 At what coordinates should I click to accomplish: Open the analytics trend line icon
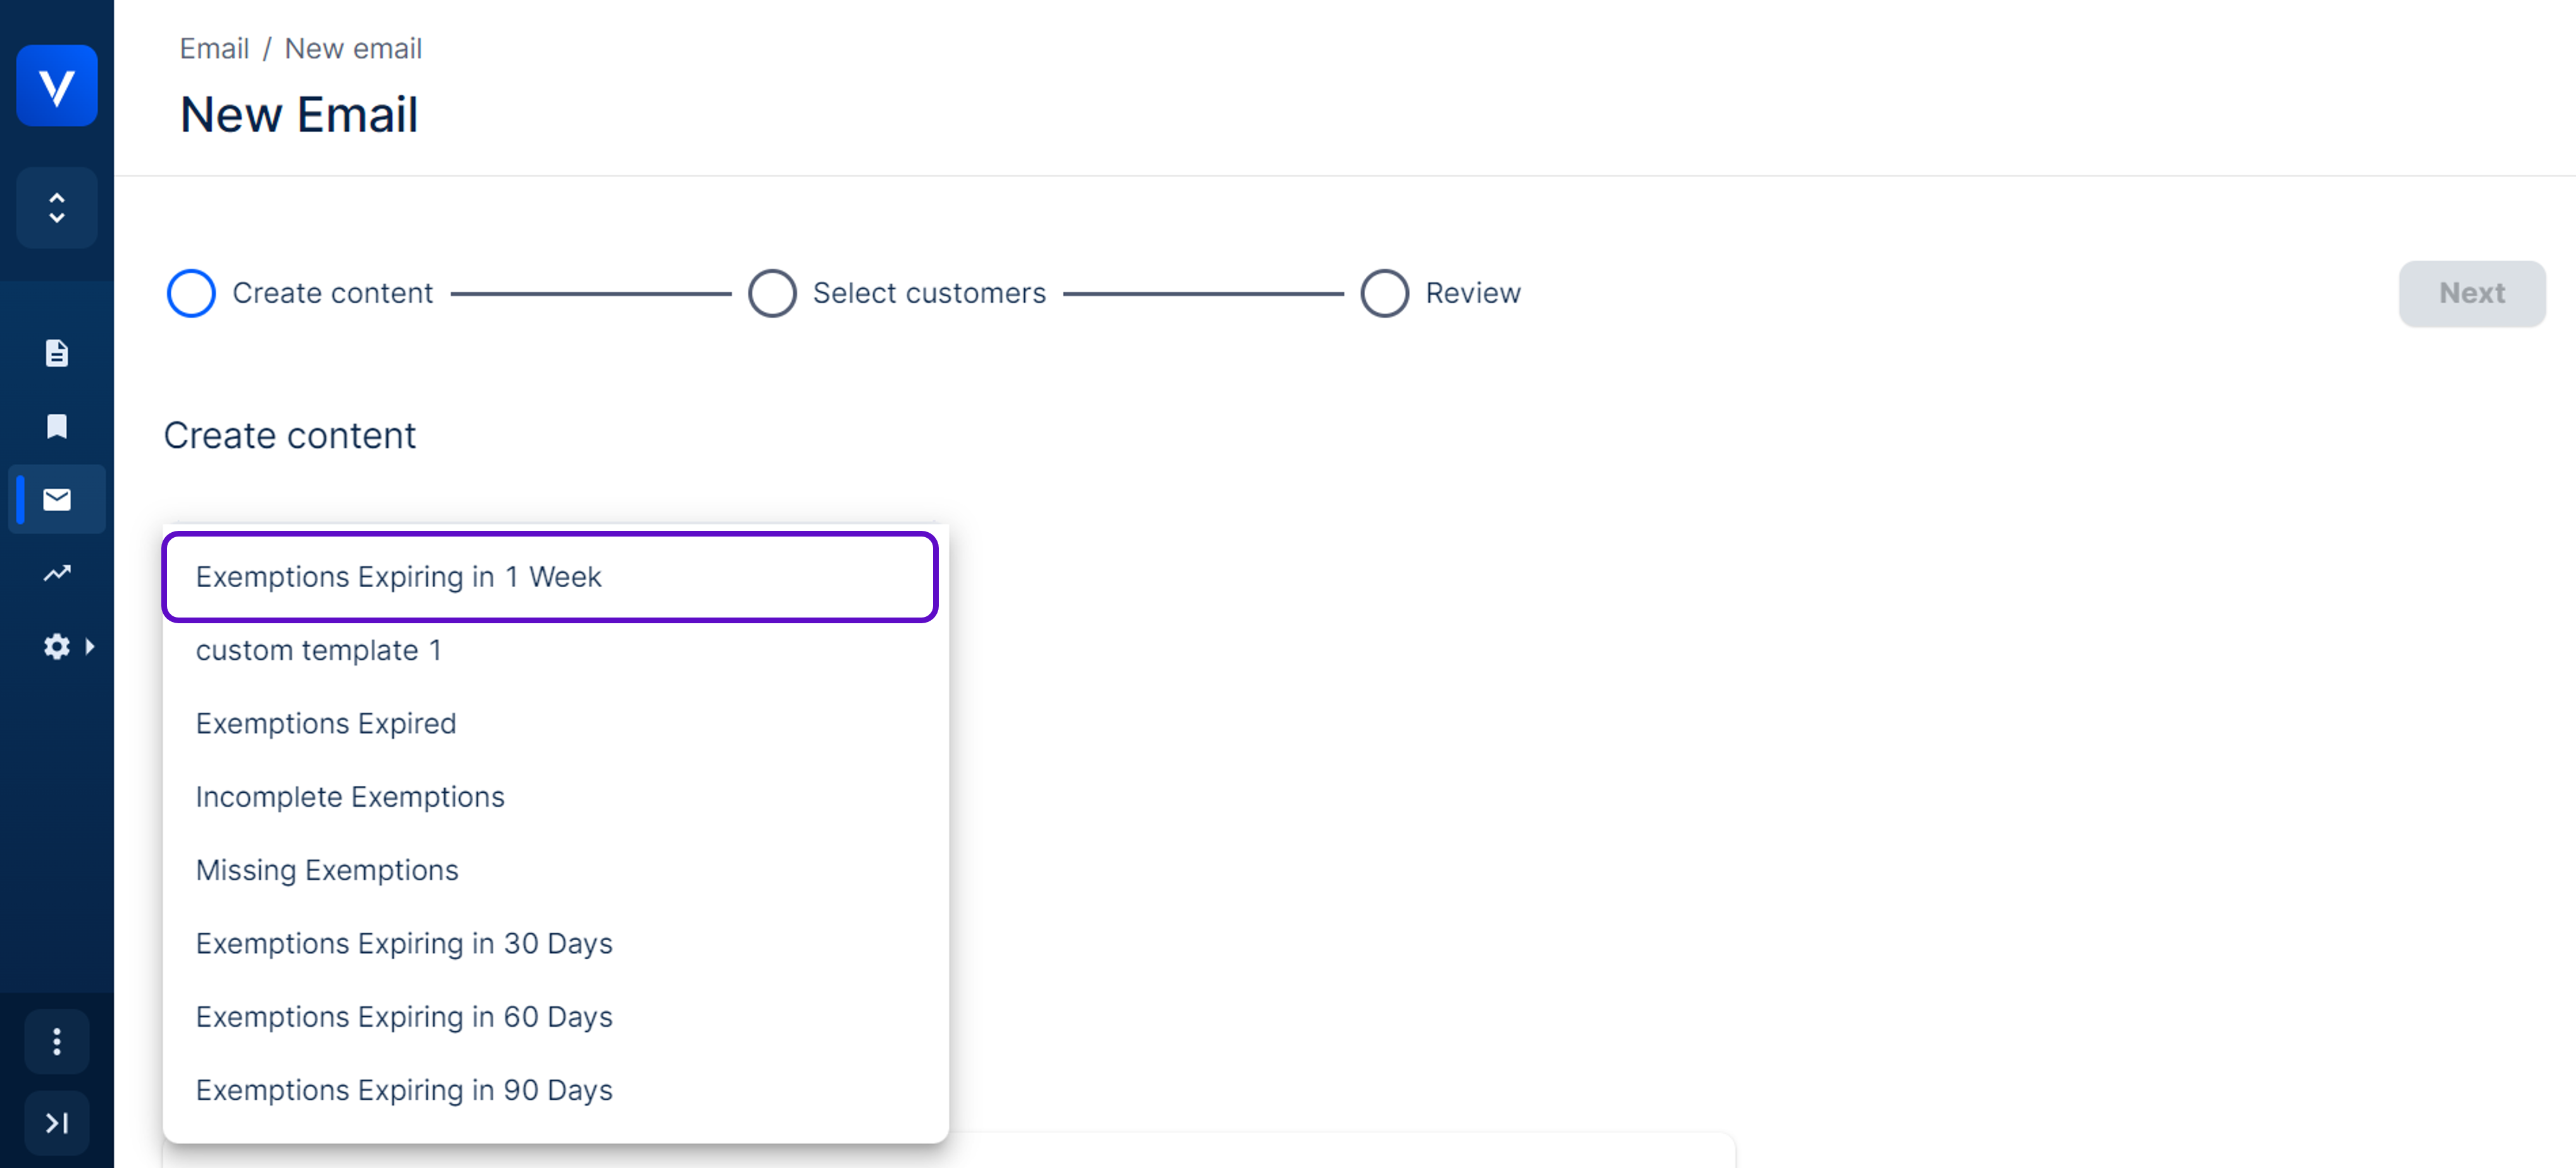coord(57,573)
